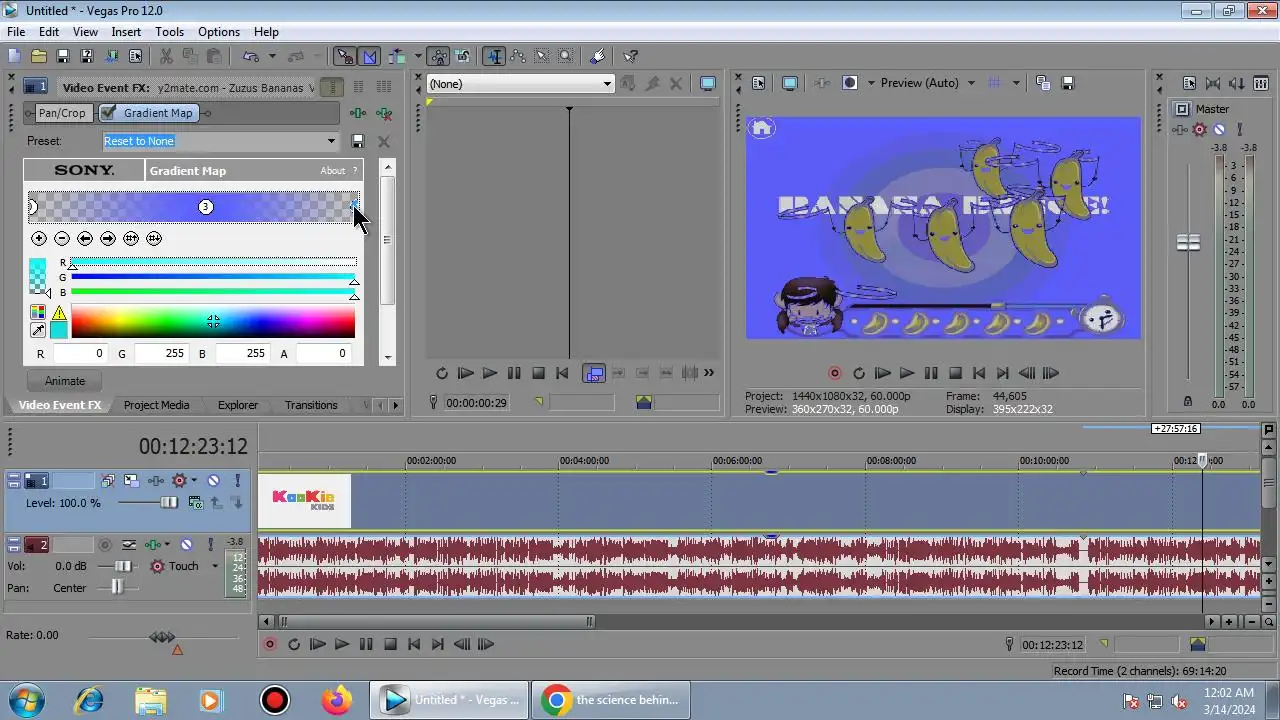The width and height of the screenshot is (1280, 720).
Task: Select previous gradient control point arrow
Action: 85,239
